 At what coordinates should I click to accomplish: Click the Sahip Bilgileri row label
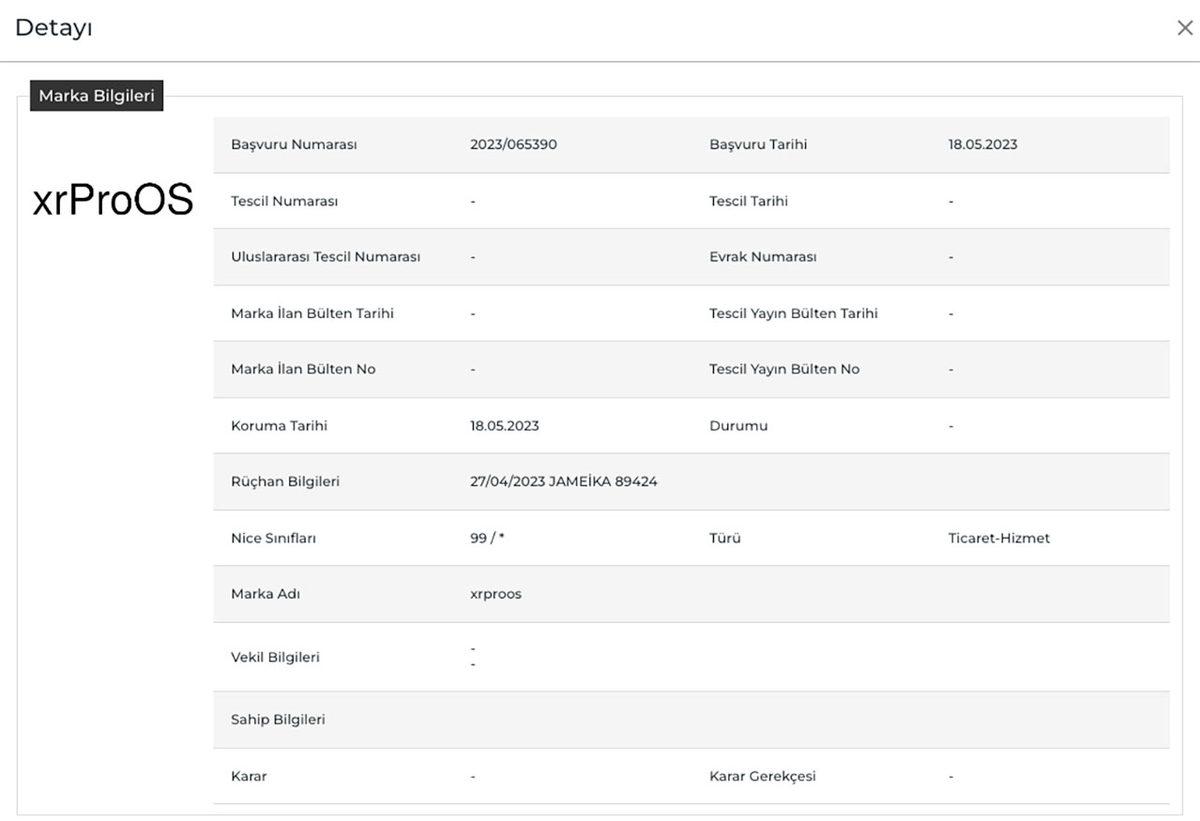pyautogui.click(x=277, y=719)
